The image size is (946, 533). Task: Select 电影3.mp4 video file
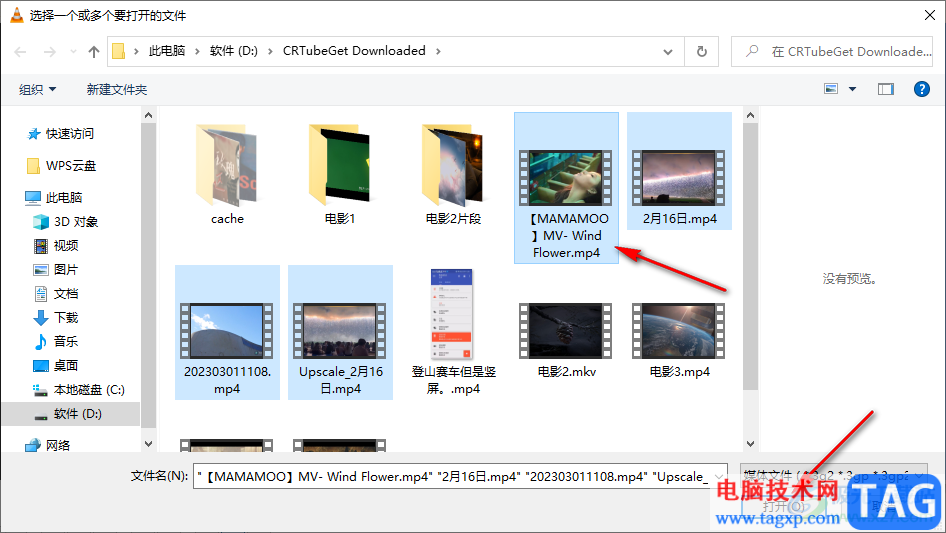[679, 341]
